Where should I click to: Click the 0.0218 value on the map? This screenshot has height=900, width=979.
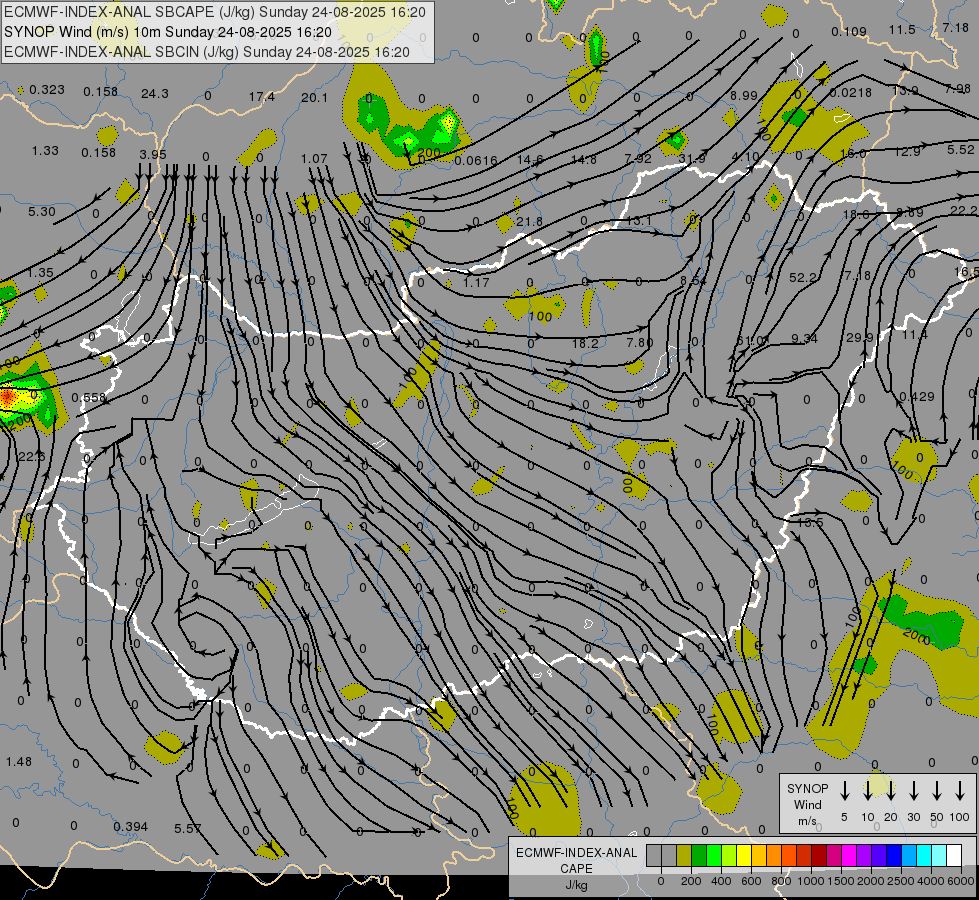[850, 92]
